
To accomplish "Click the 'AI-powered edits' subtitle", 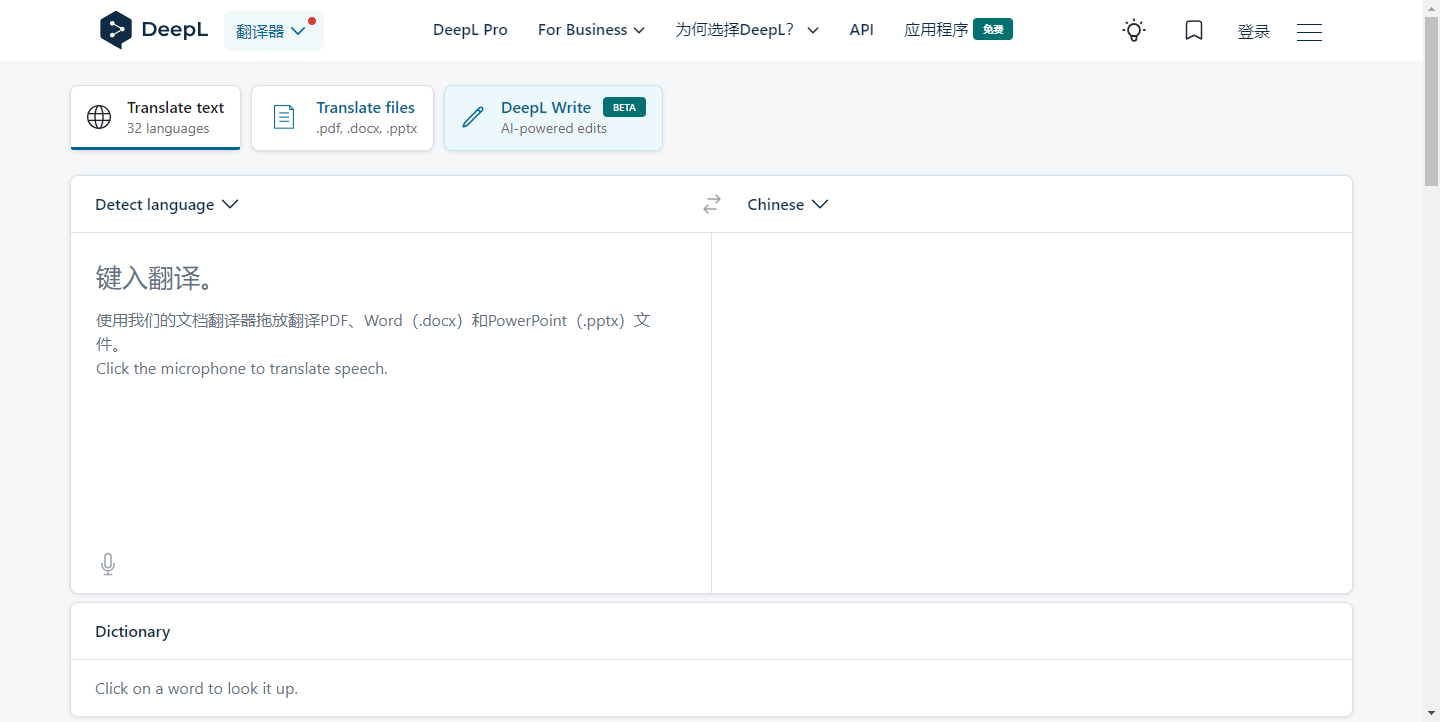I will coord(554,129).
